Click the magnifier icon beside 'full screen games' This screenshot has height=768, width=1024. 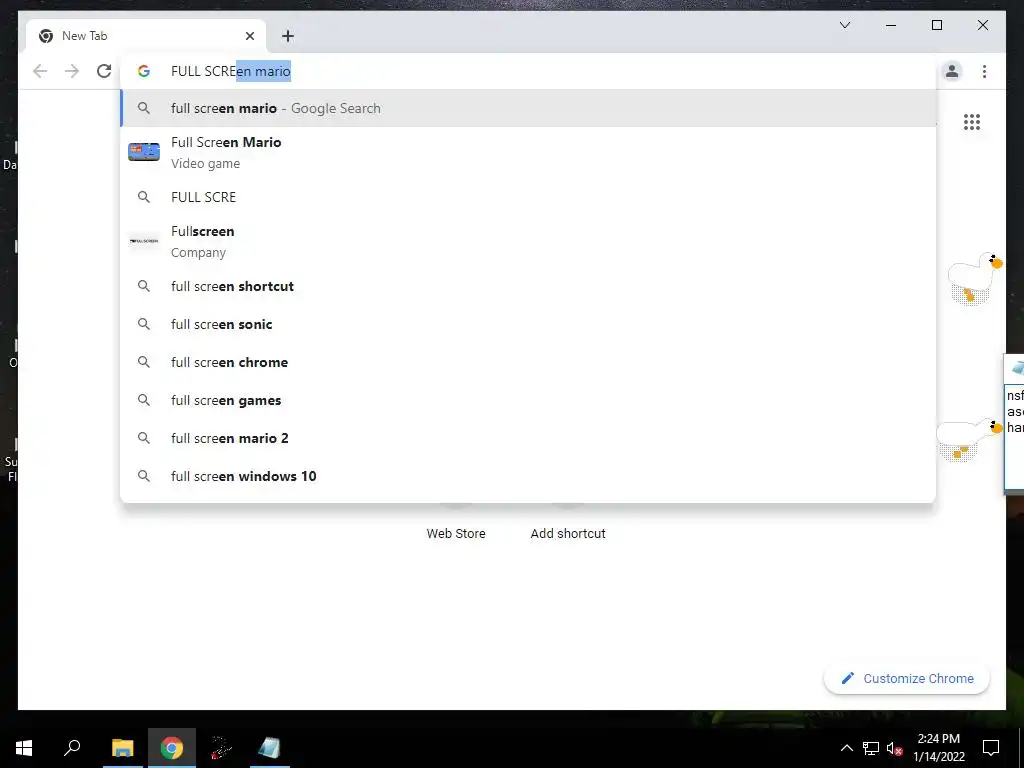pos(144,400)
